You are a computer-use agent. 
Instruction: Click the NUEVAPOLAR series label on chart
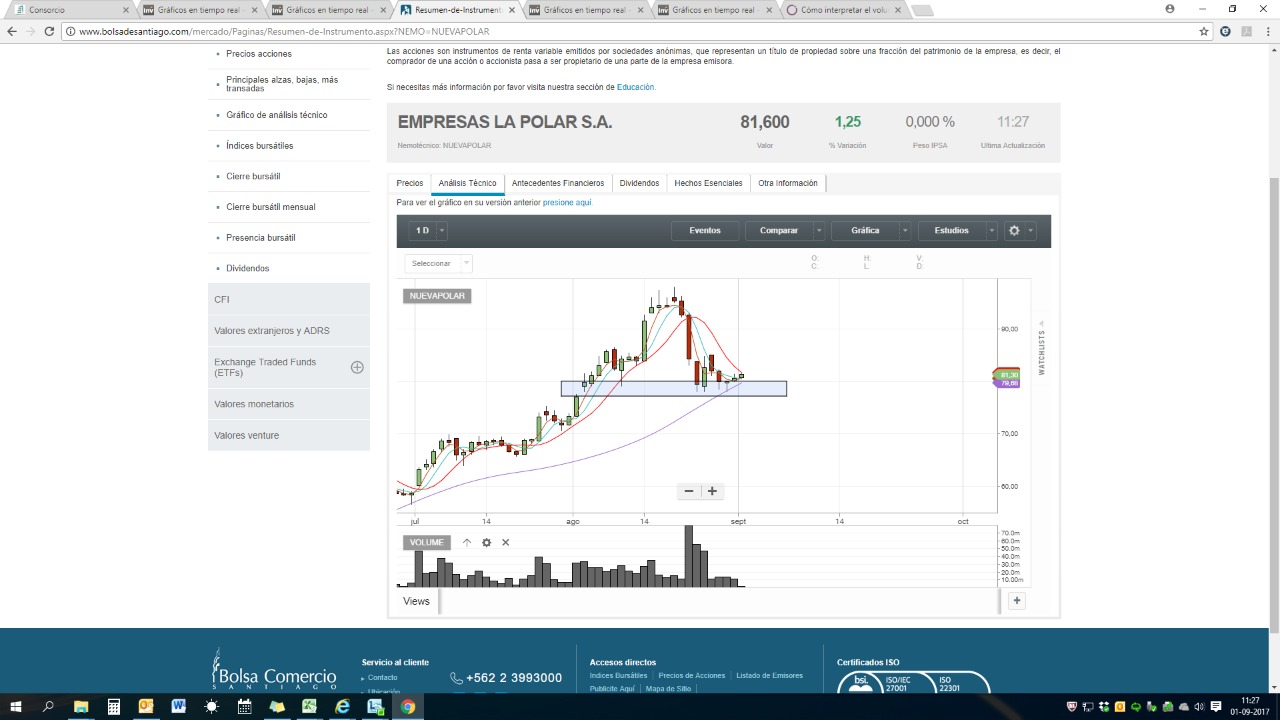[437, 296]
